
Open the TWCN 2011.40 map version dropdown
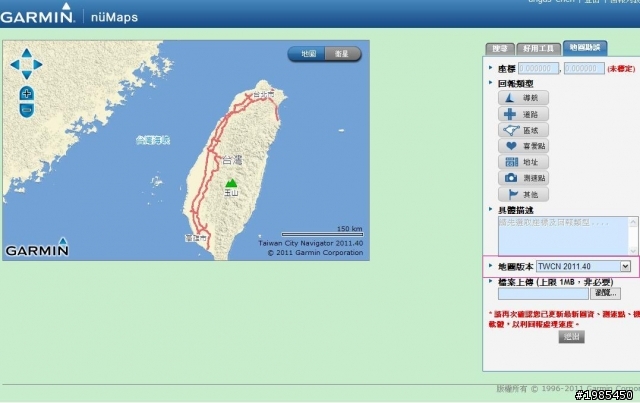[x=584, y=267]
